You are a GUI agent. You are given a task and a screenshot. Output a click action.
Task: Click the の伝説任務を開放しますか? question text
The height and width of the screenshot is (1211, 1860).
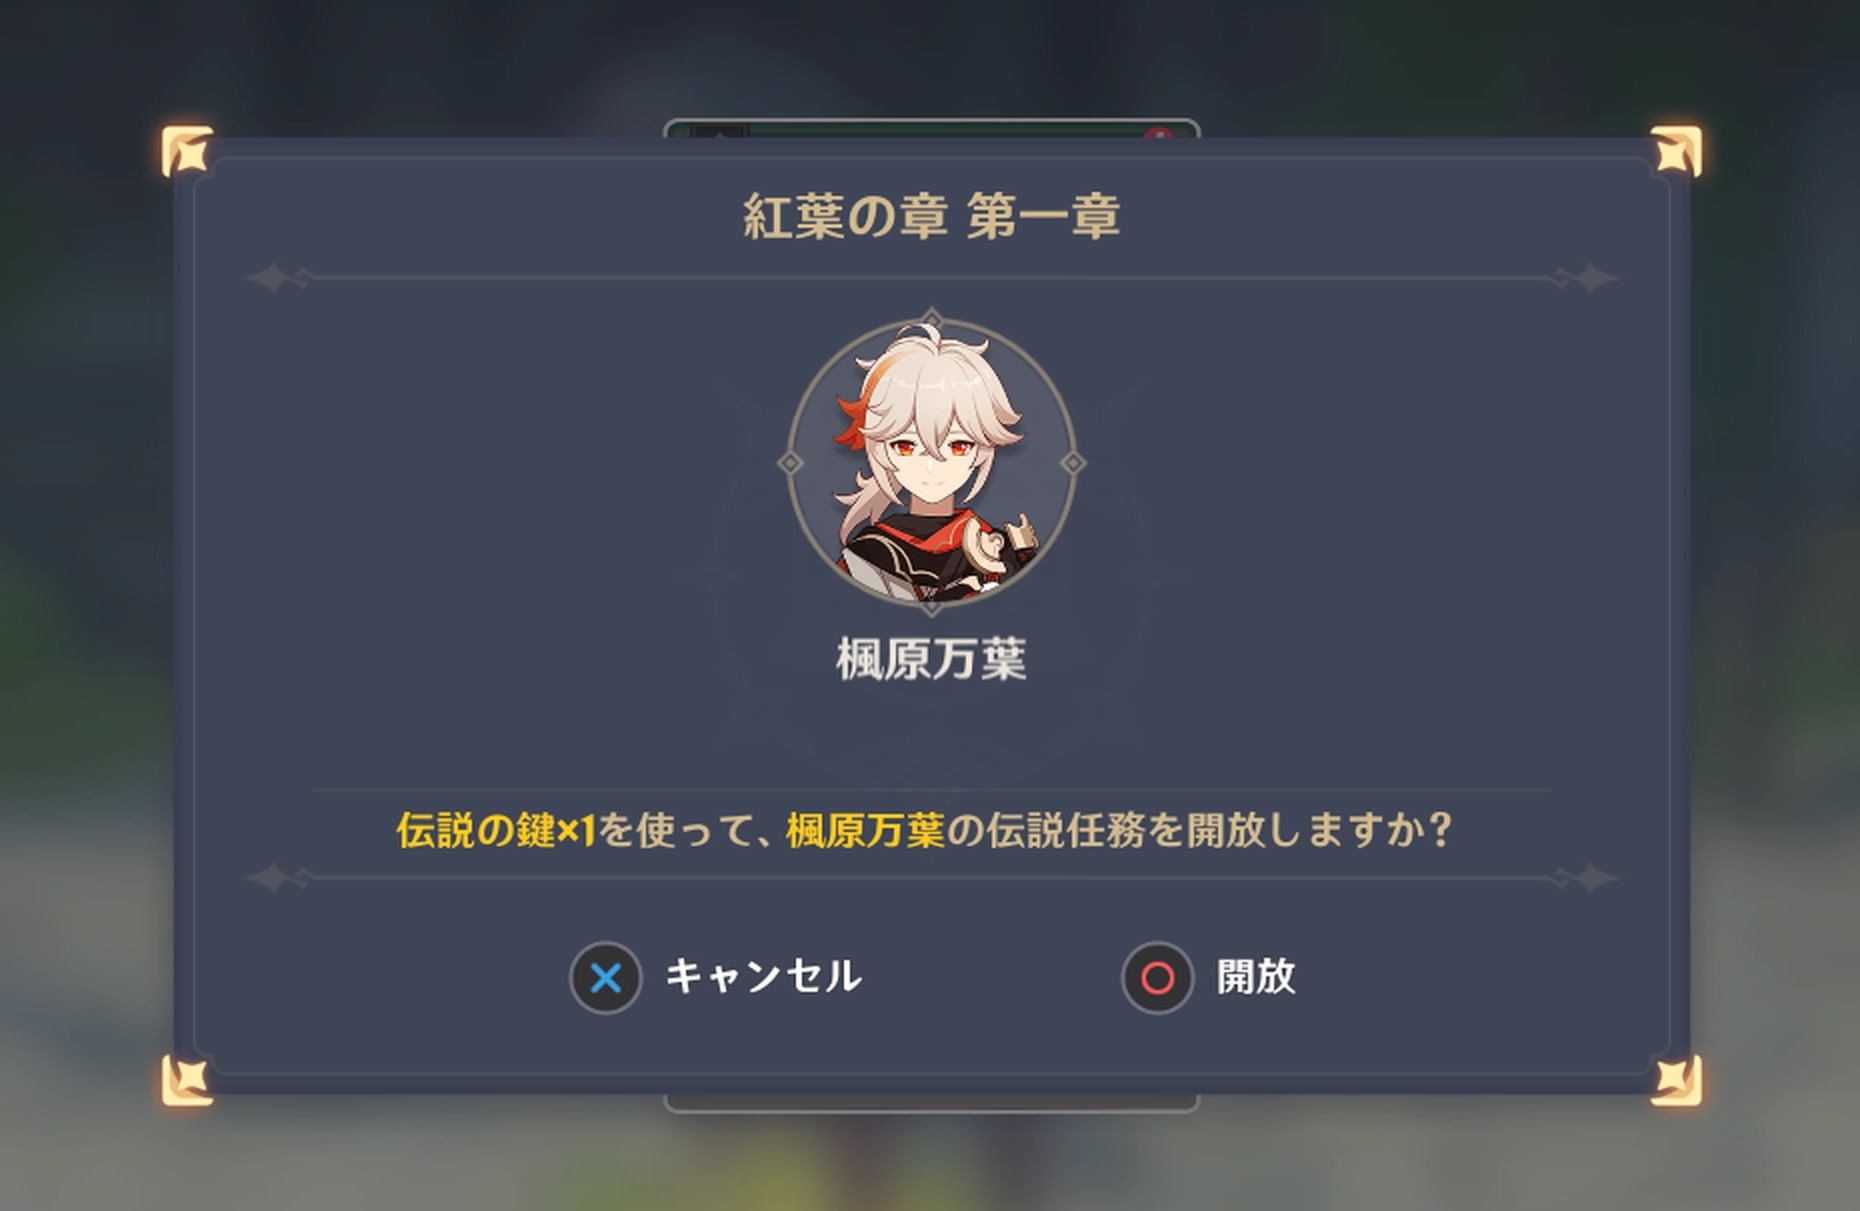(1199, 830)
